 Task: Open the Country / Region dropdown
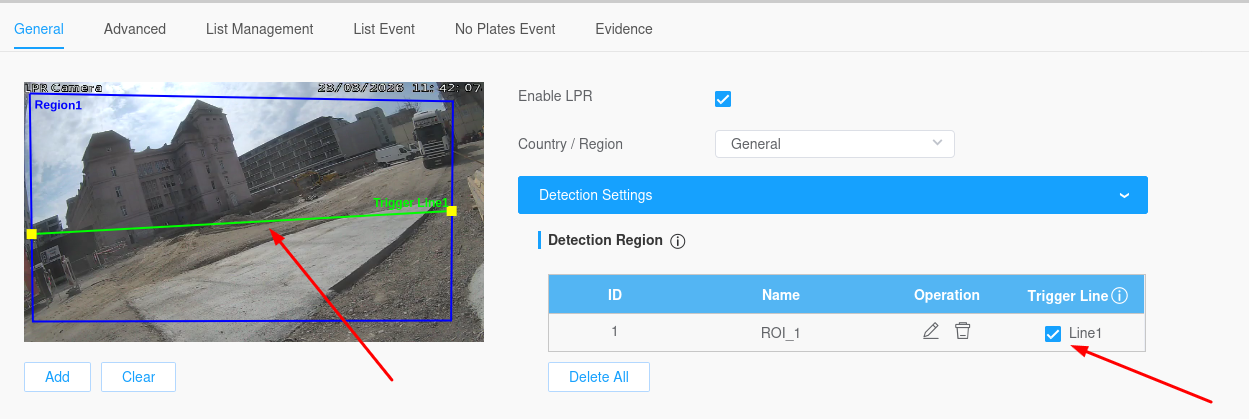click(834, 144)
